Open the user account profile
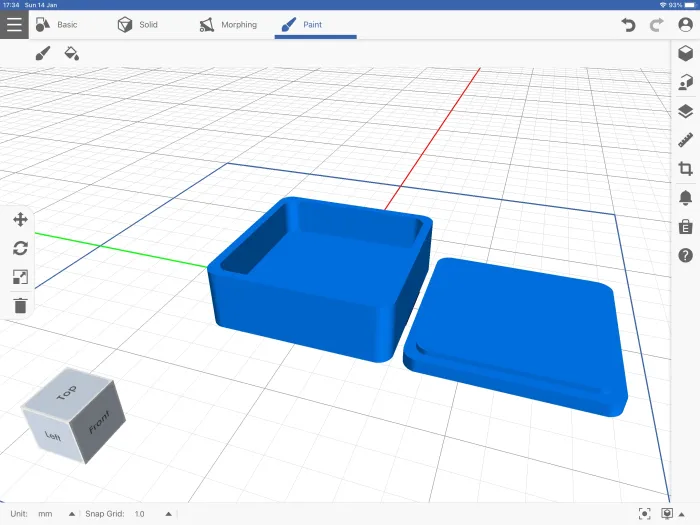The height and width of the screenshot is (525, 700). [685, 25]
